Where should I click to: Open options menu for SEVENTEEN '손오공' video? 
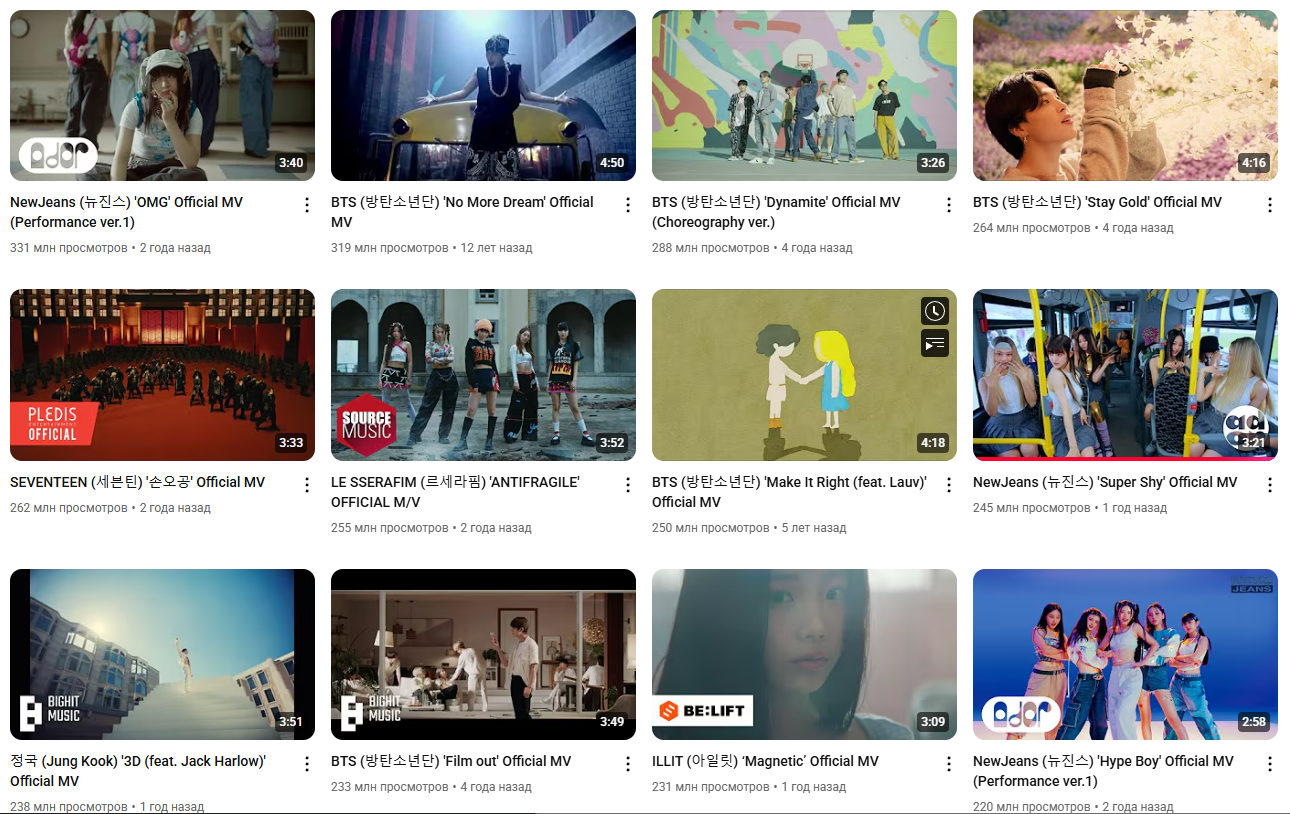coord(307,485)
